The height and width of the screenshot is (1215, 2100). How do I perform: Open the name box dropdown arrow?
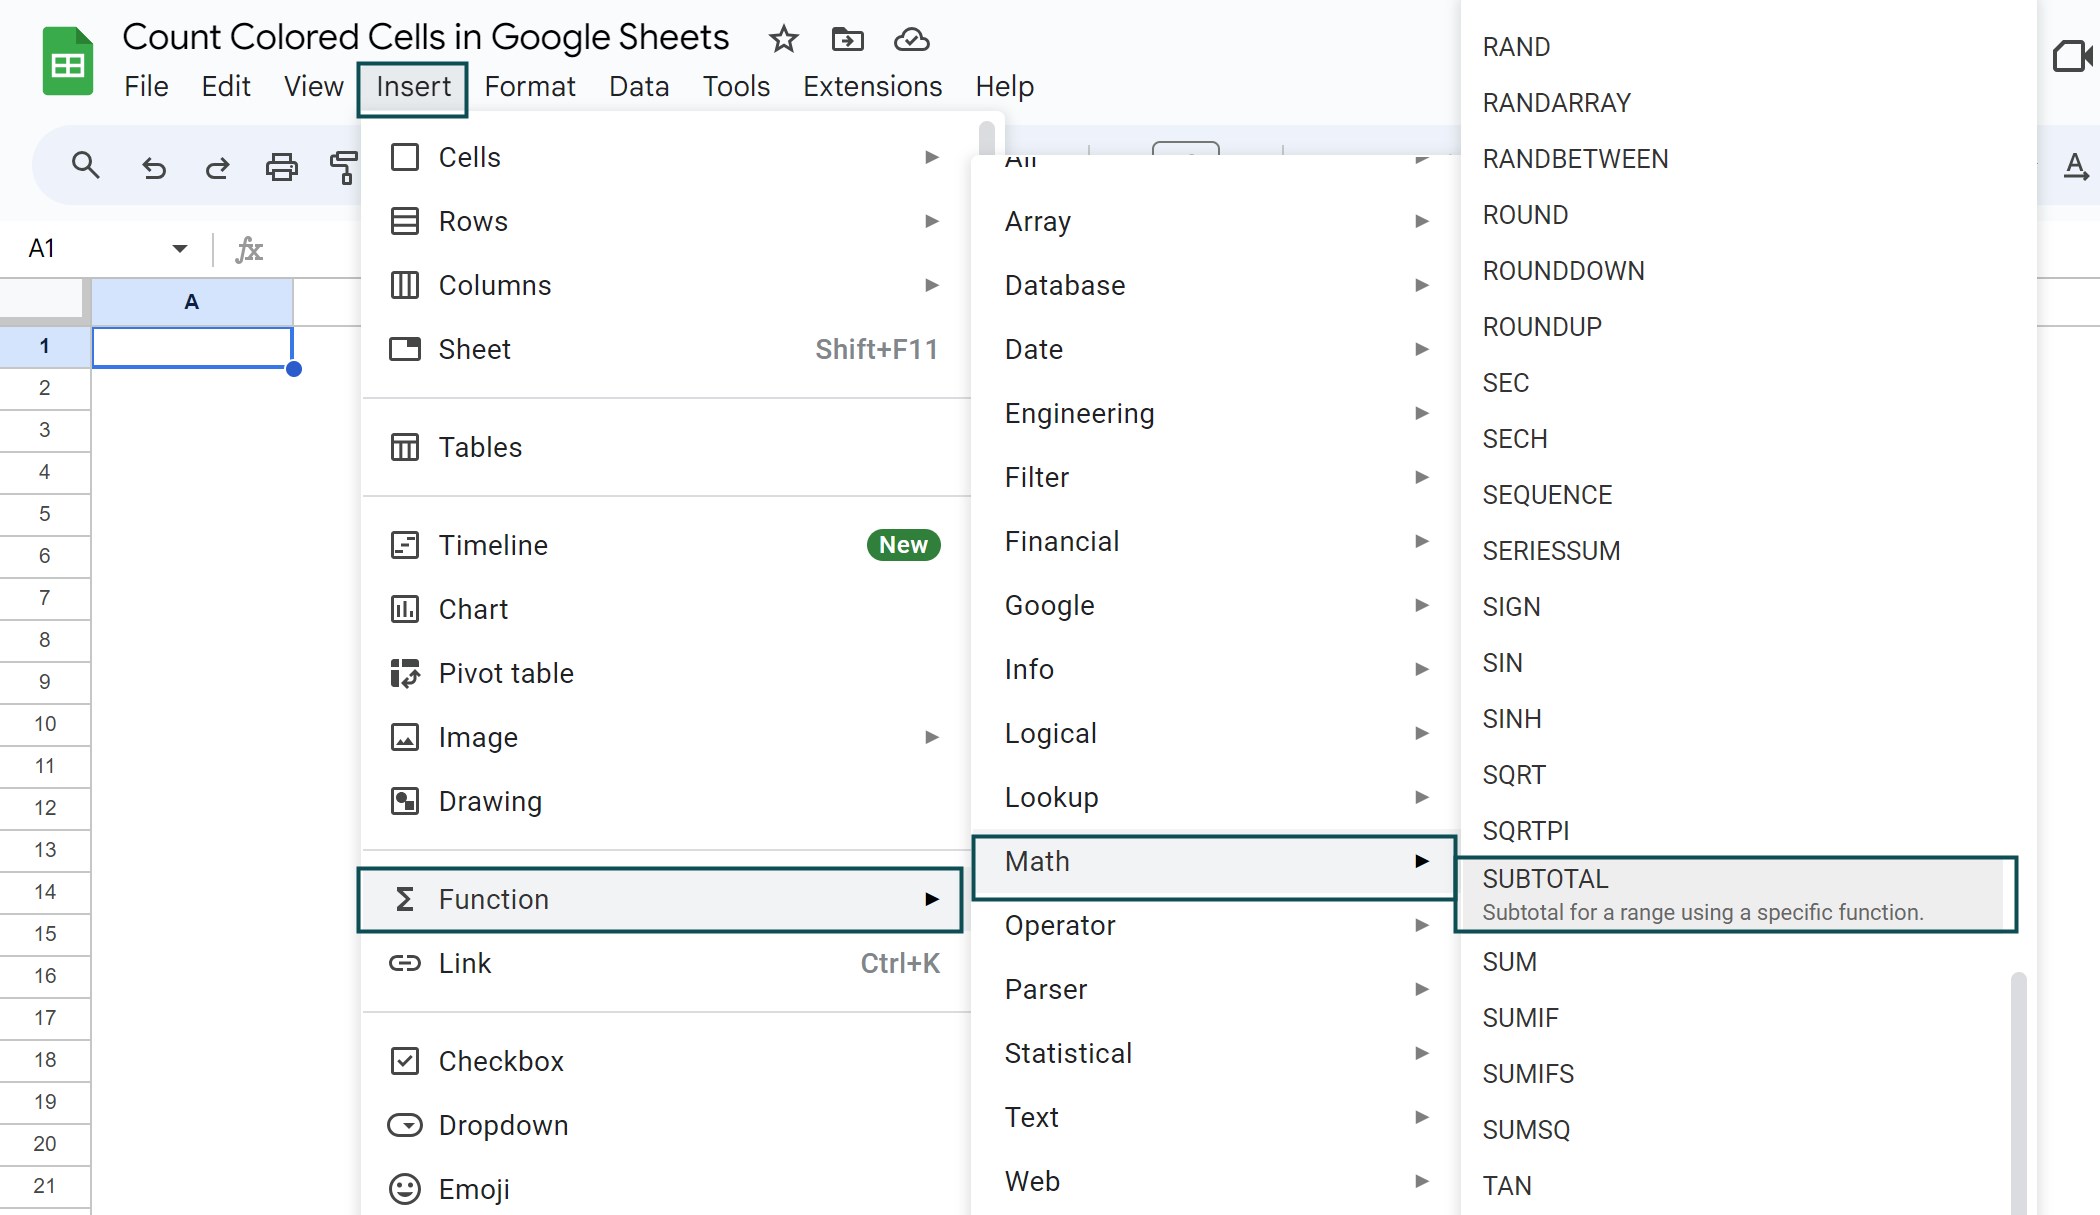[x=180, y=249]
